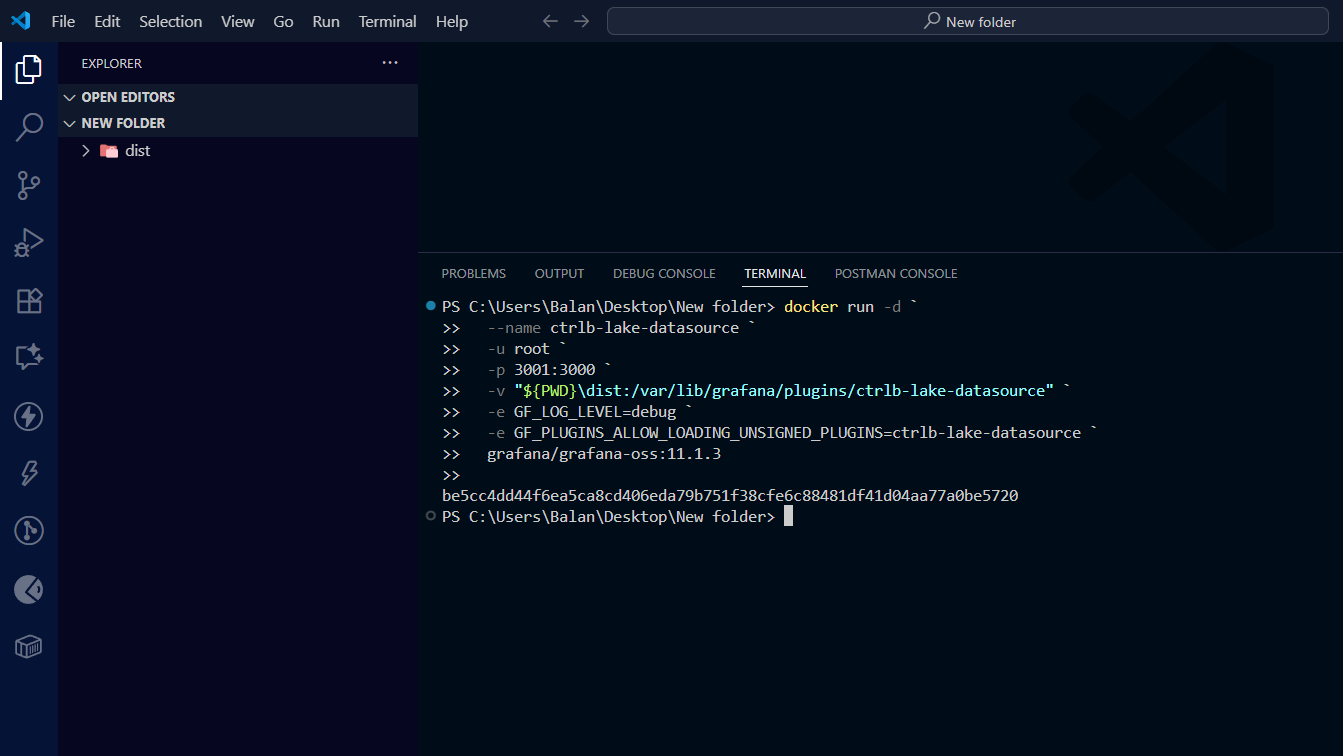The image size is (1343, 756).
Task: Click the Go Forward arrow
Action: coord(582,21)
